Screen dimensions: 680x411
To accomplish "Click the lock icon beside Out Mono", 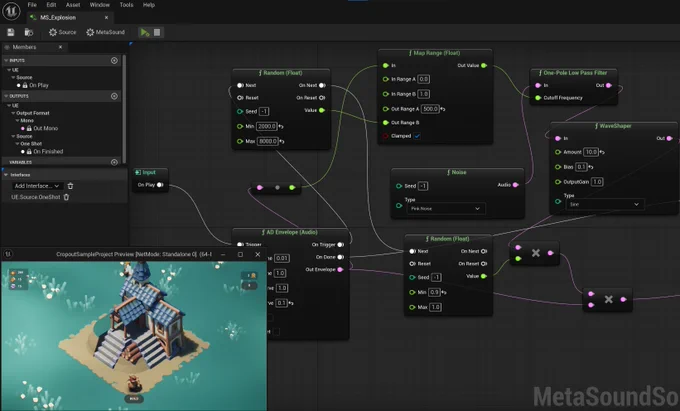I will [29, 128].
